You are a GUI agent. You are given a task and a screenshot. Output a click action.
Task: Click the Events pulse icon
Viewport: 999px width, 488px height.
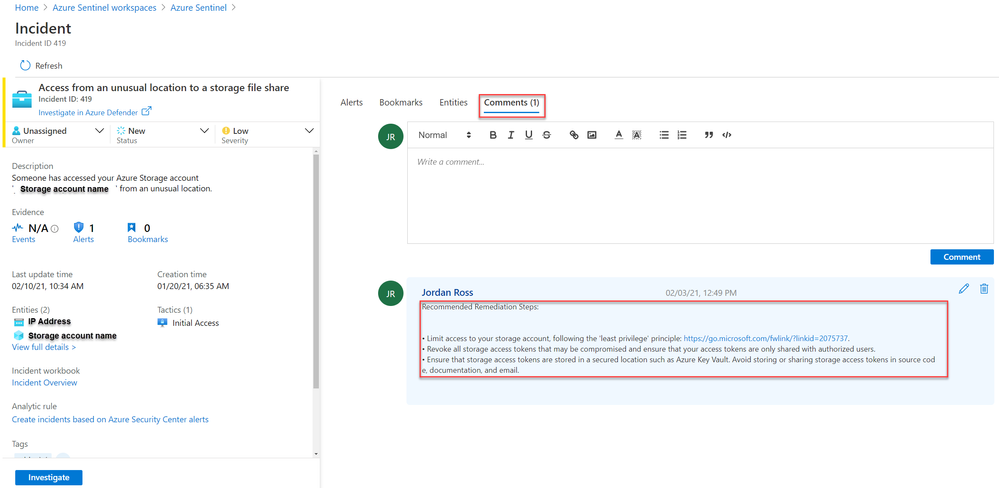pos(18,228)
